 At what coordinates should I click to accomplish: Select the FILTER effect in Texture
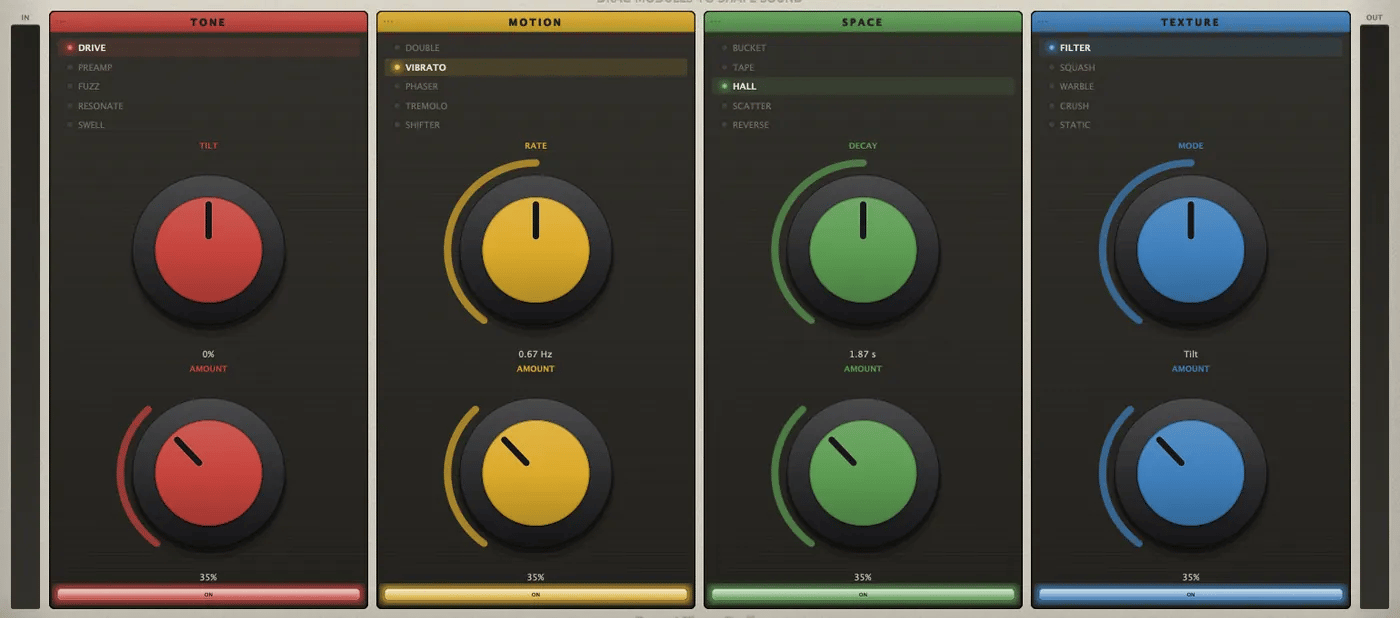pos(1191,47)
